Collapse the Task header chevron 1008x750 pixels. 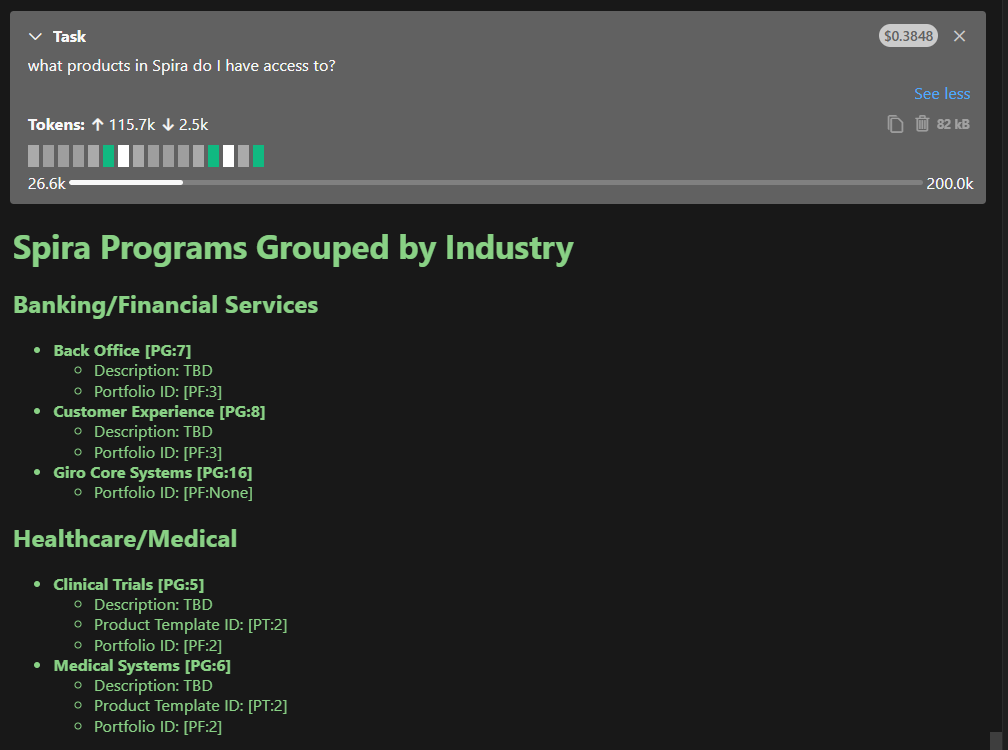tap(36, 37)
